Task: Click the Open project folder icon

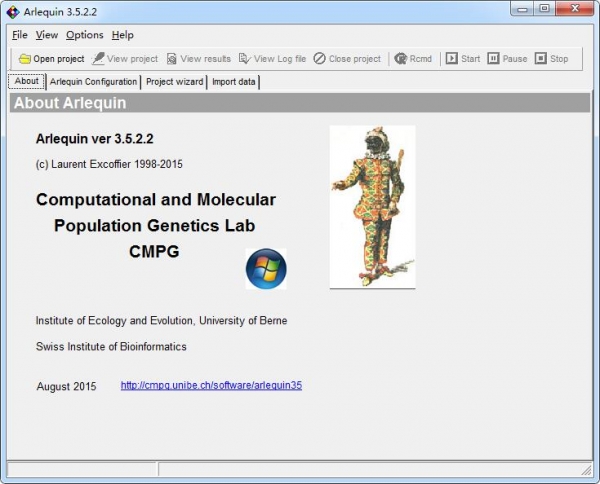Action: point(25,59)
